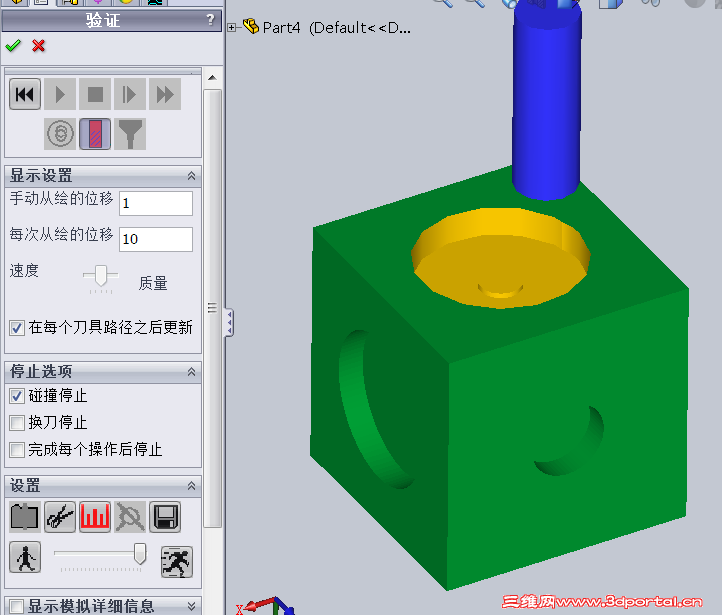The height and width of the screenshot is (615, 722).
Task: Fast forward the simulation
Action: point(165,94)
